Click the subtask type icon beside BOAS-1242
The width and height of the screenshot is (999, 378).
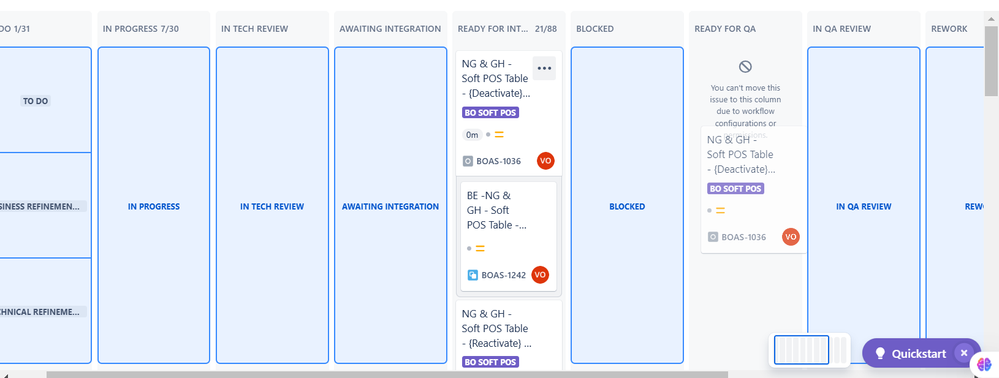(473, 275)
